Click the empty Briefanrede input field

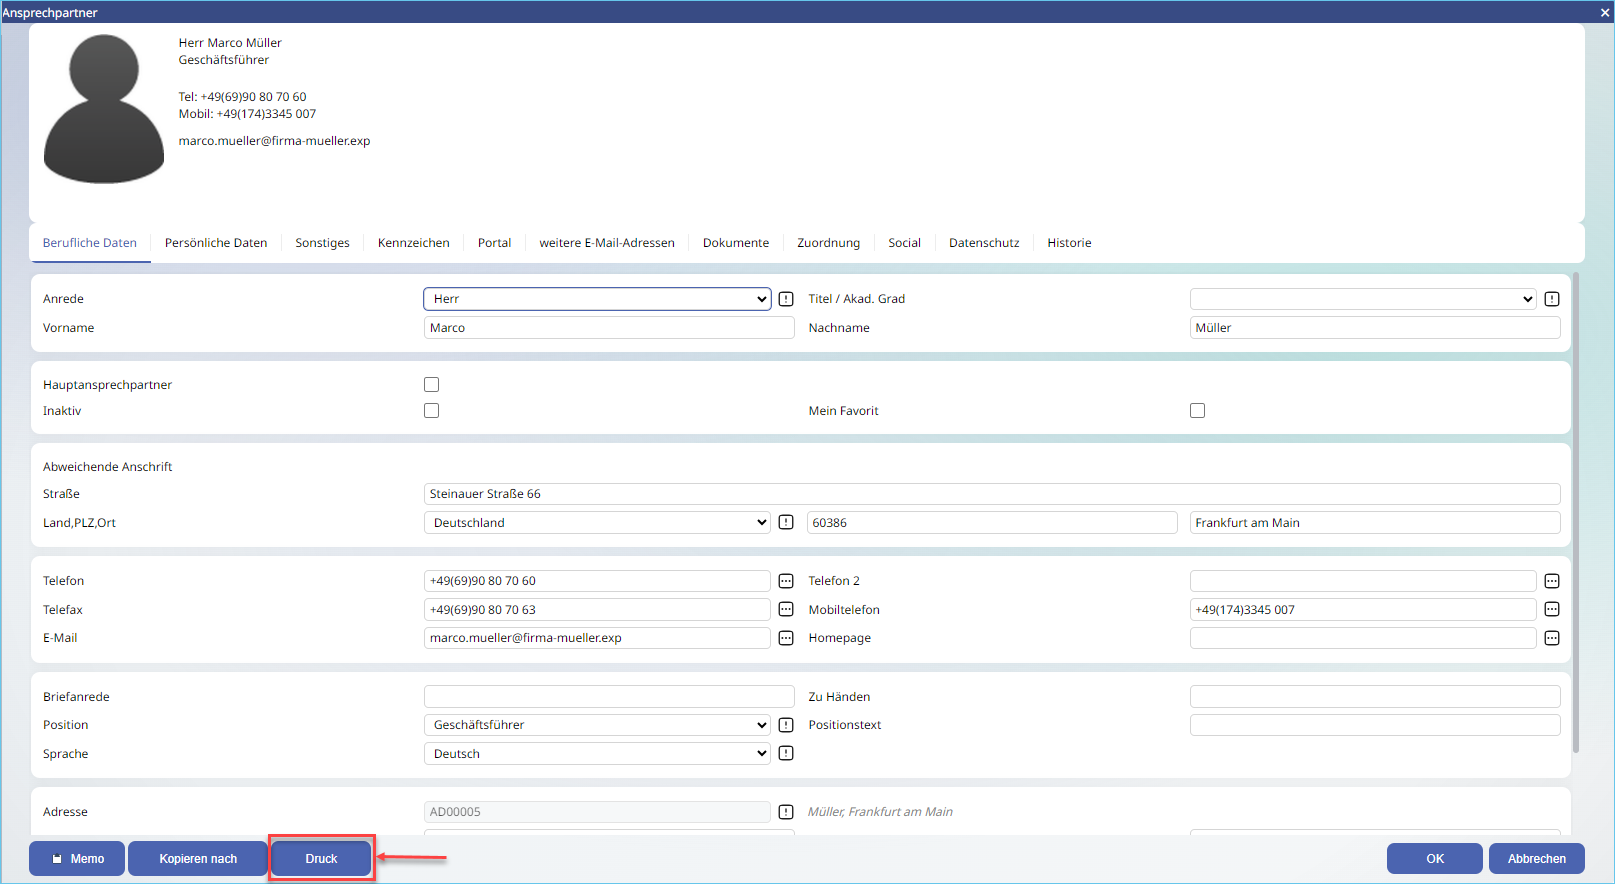[609, 697]
